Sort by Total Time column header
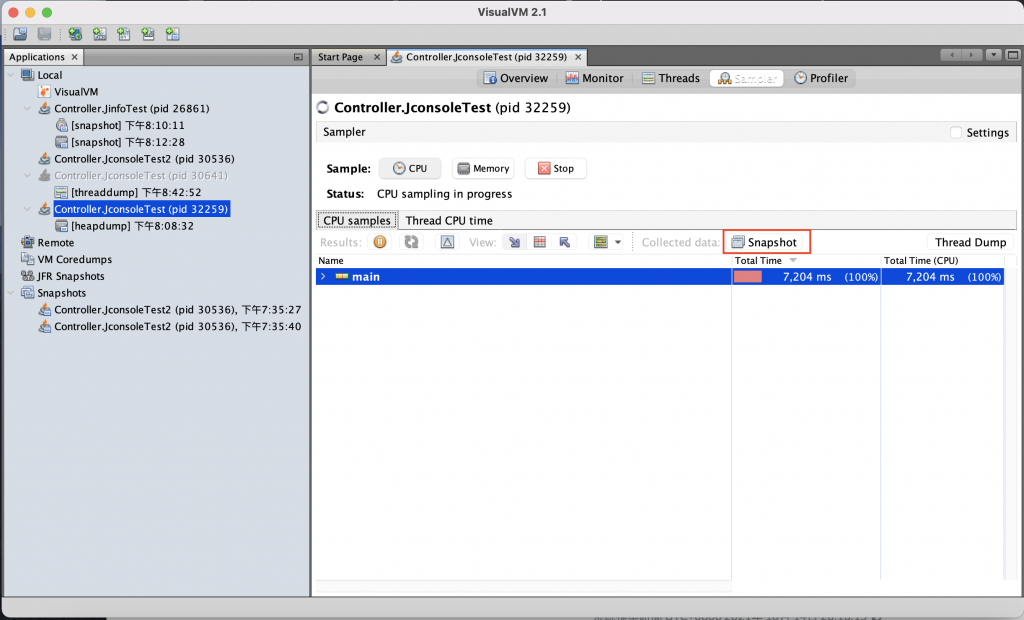The width and height of the screenshot is (1024, 620). 805,261
